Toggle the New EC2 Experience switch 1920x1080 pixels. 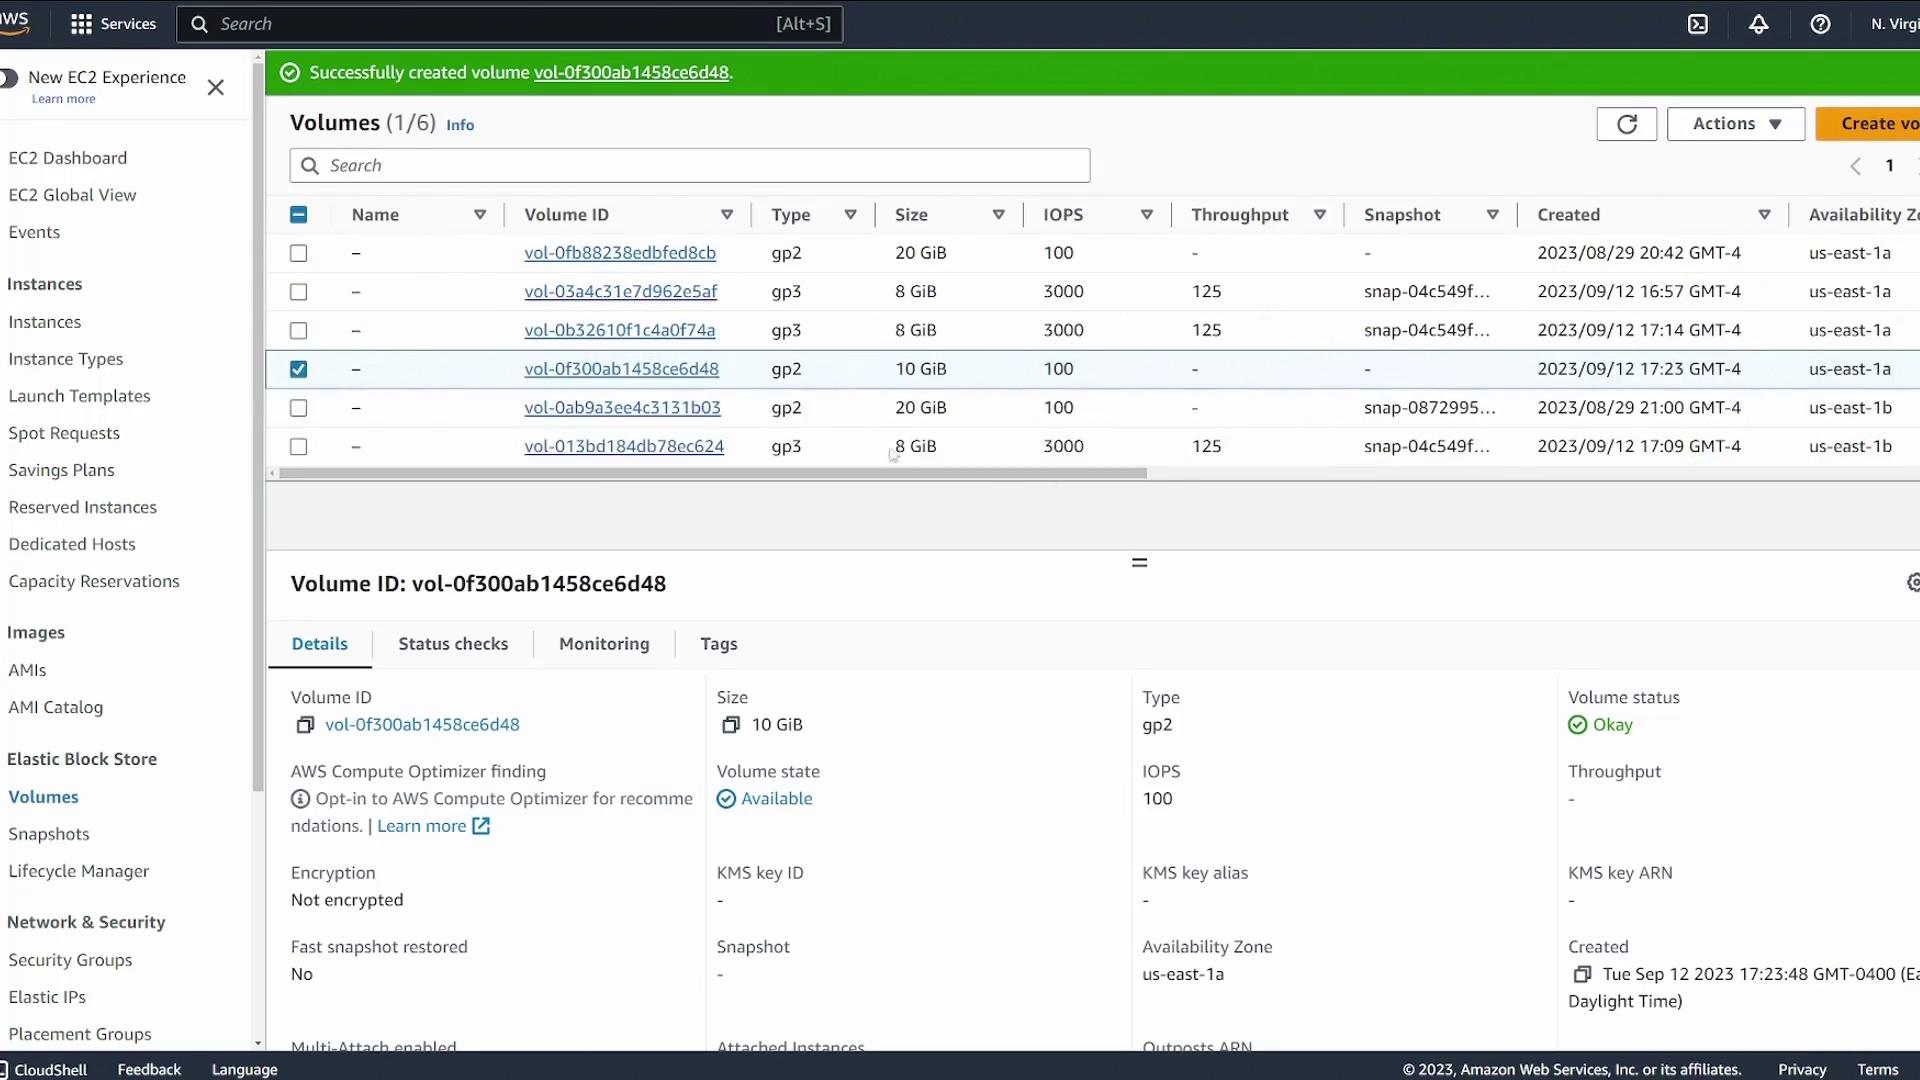(x=8, y=78)
